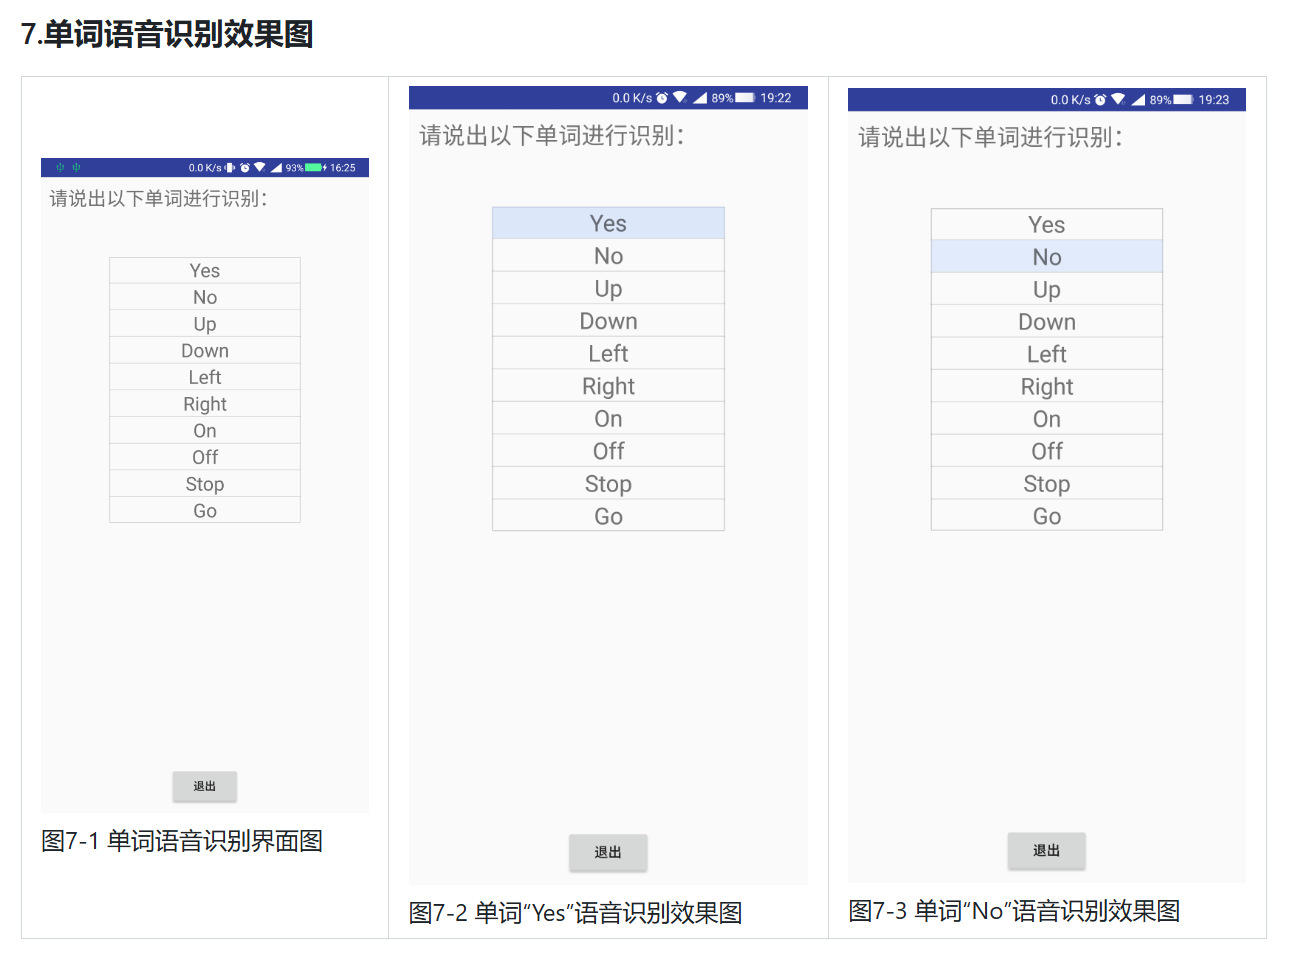Click the Wi-Fi icon in figure 7-1 status bar

260,168
